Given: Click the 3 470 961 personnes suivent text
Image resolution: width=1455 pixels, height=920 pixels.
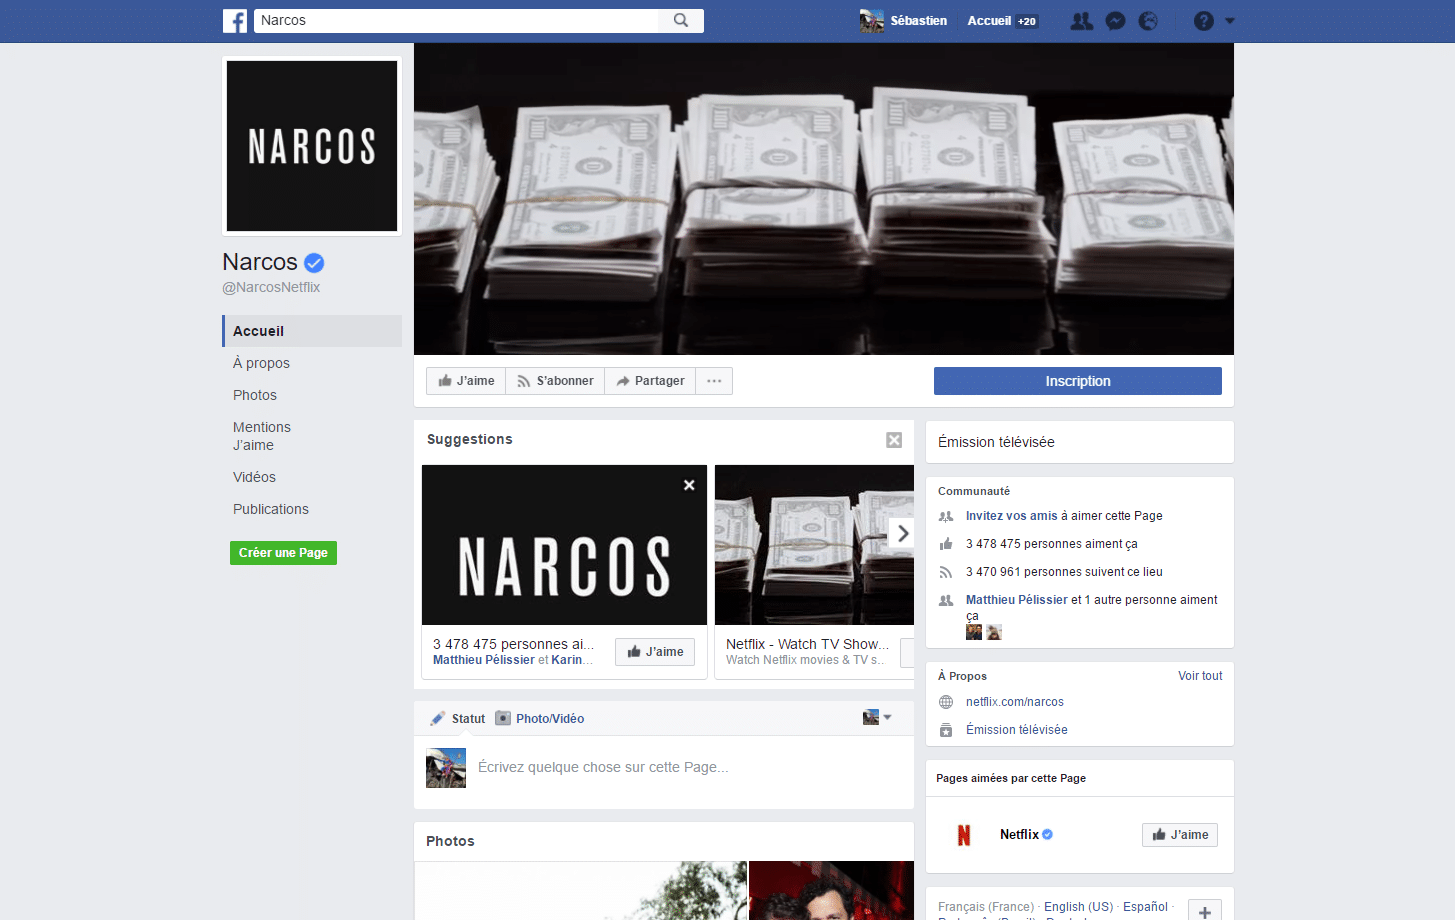Looking at the screenshot, I should pyautogui.click(x=1064, y=572).
